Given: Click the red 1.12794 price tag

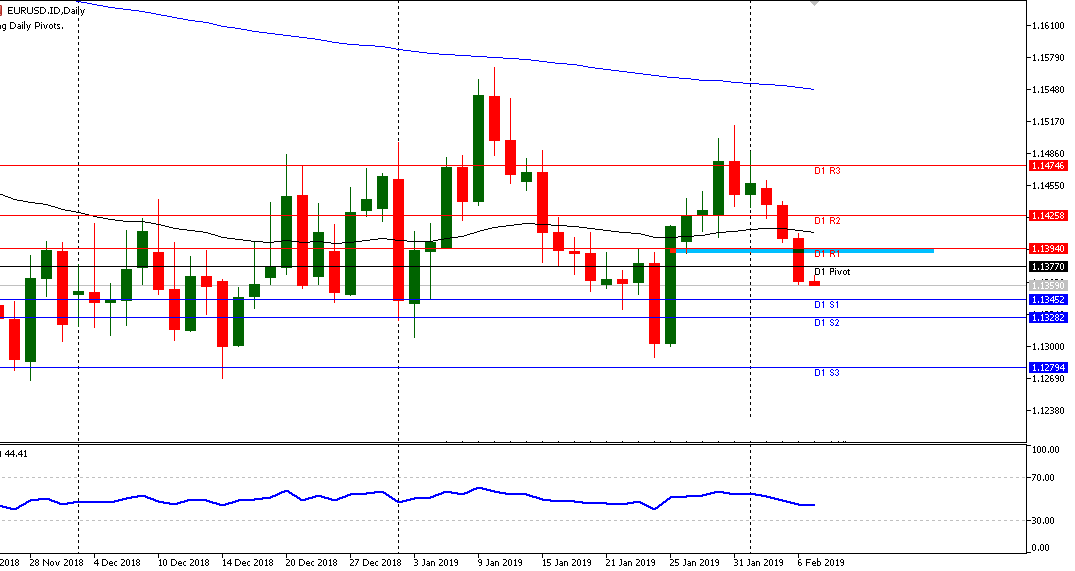Looking at the screenshot, I should point(1047,367).
